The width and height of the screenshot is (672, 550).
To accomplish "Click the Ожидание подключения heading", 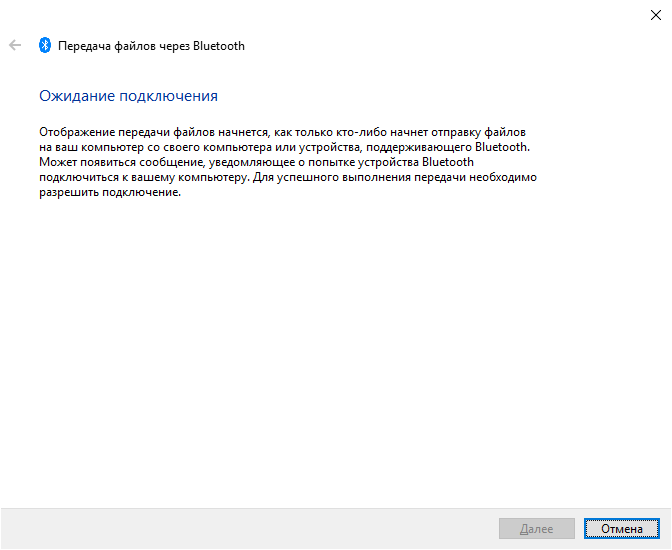I will coord(129,96).
